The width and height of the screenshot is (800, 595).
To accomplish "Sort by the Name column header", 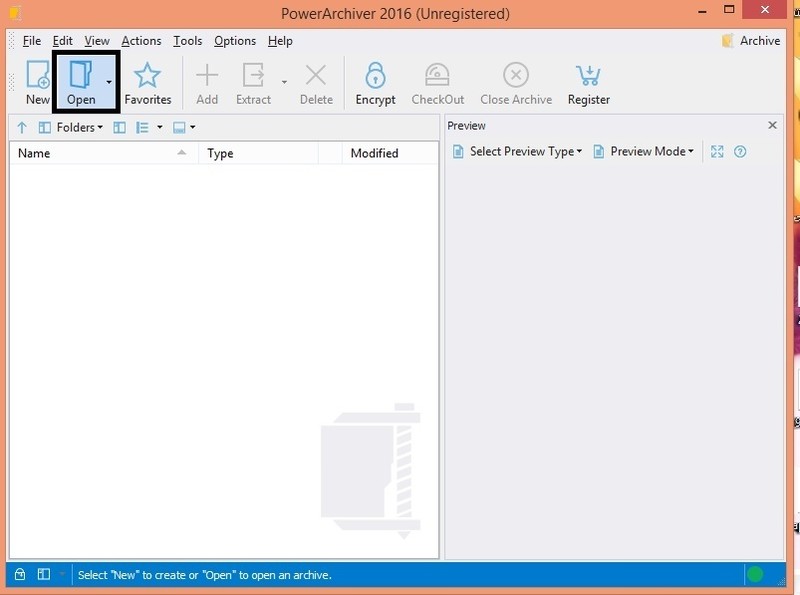I will [104, 153].
